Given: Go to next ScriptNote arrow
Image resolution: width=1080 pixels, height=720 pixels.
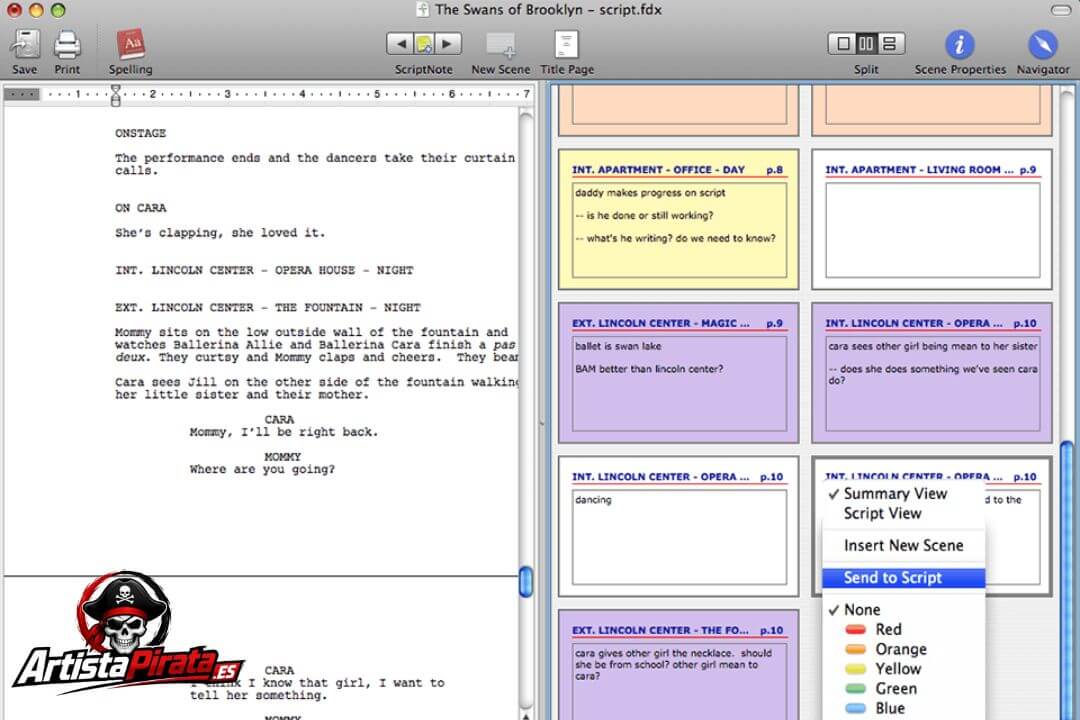Looking at the screenshot, I should [448, 44].
